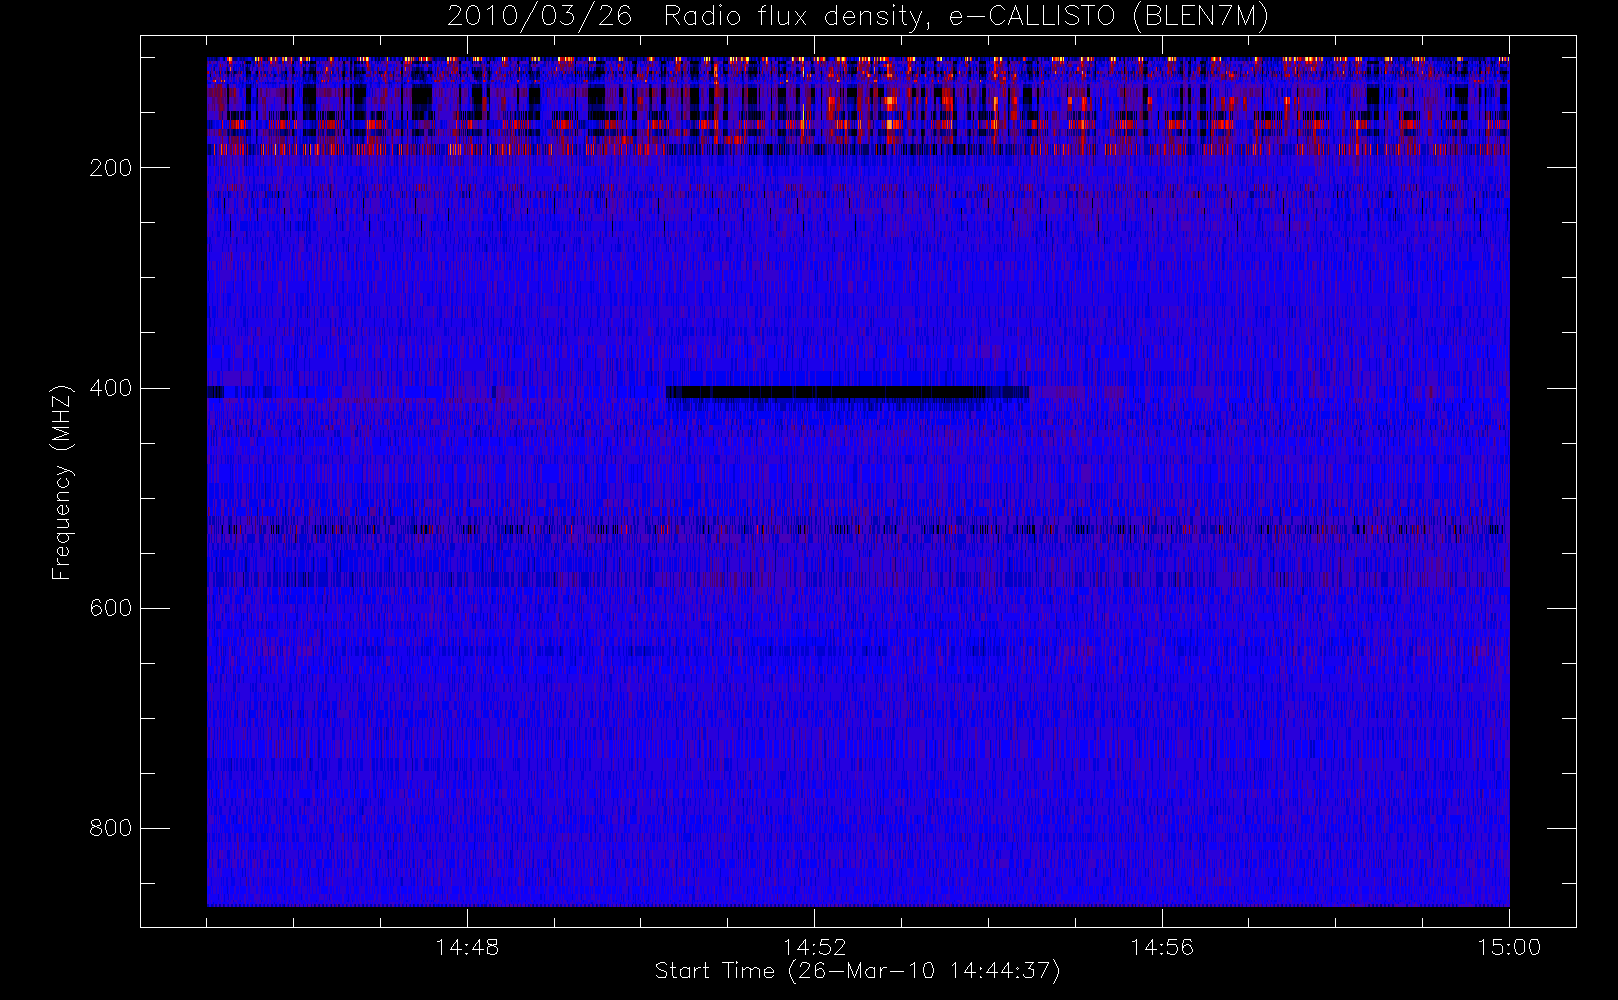Click the x-axis label 'Start Time (26-Mar-10 14:44:37)'

tap(857, 971)
